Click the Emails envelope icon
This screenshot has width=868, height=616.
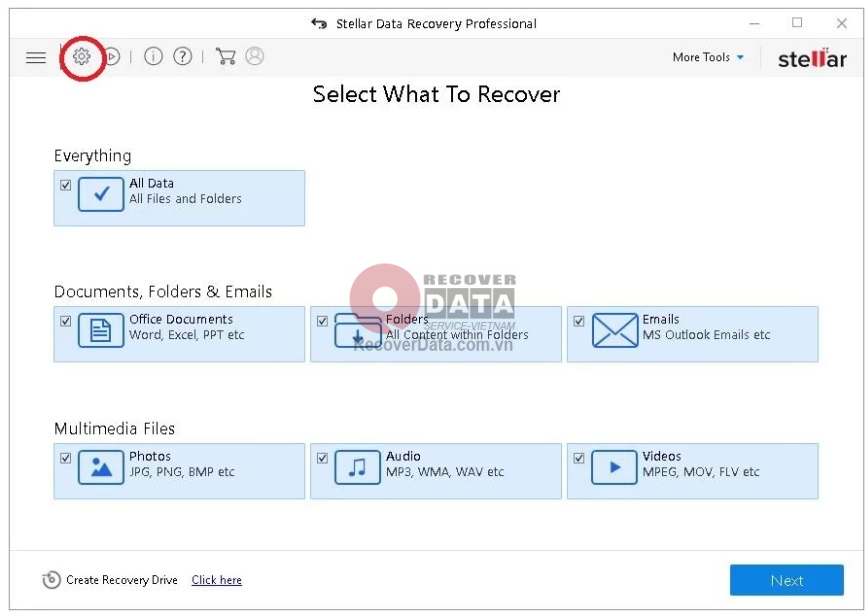pos(614,330)
